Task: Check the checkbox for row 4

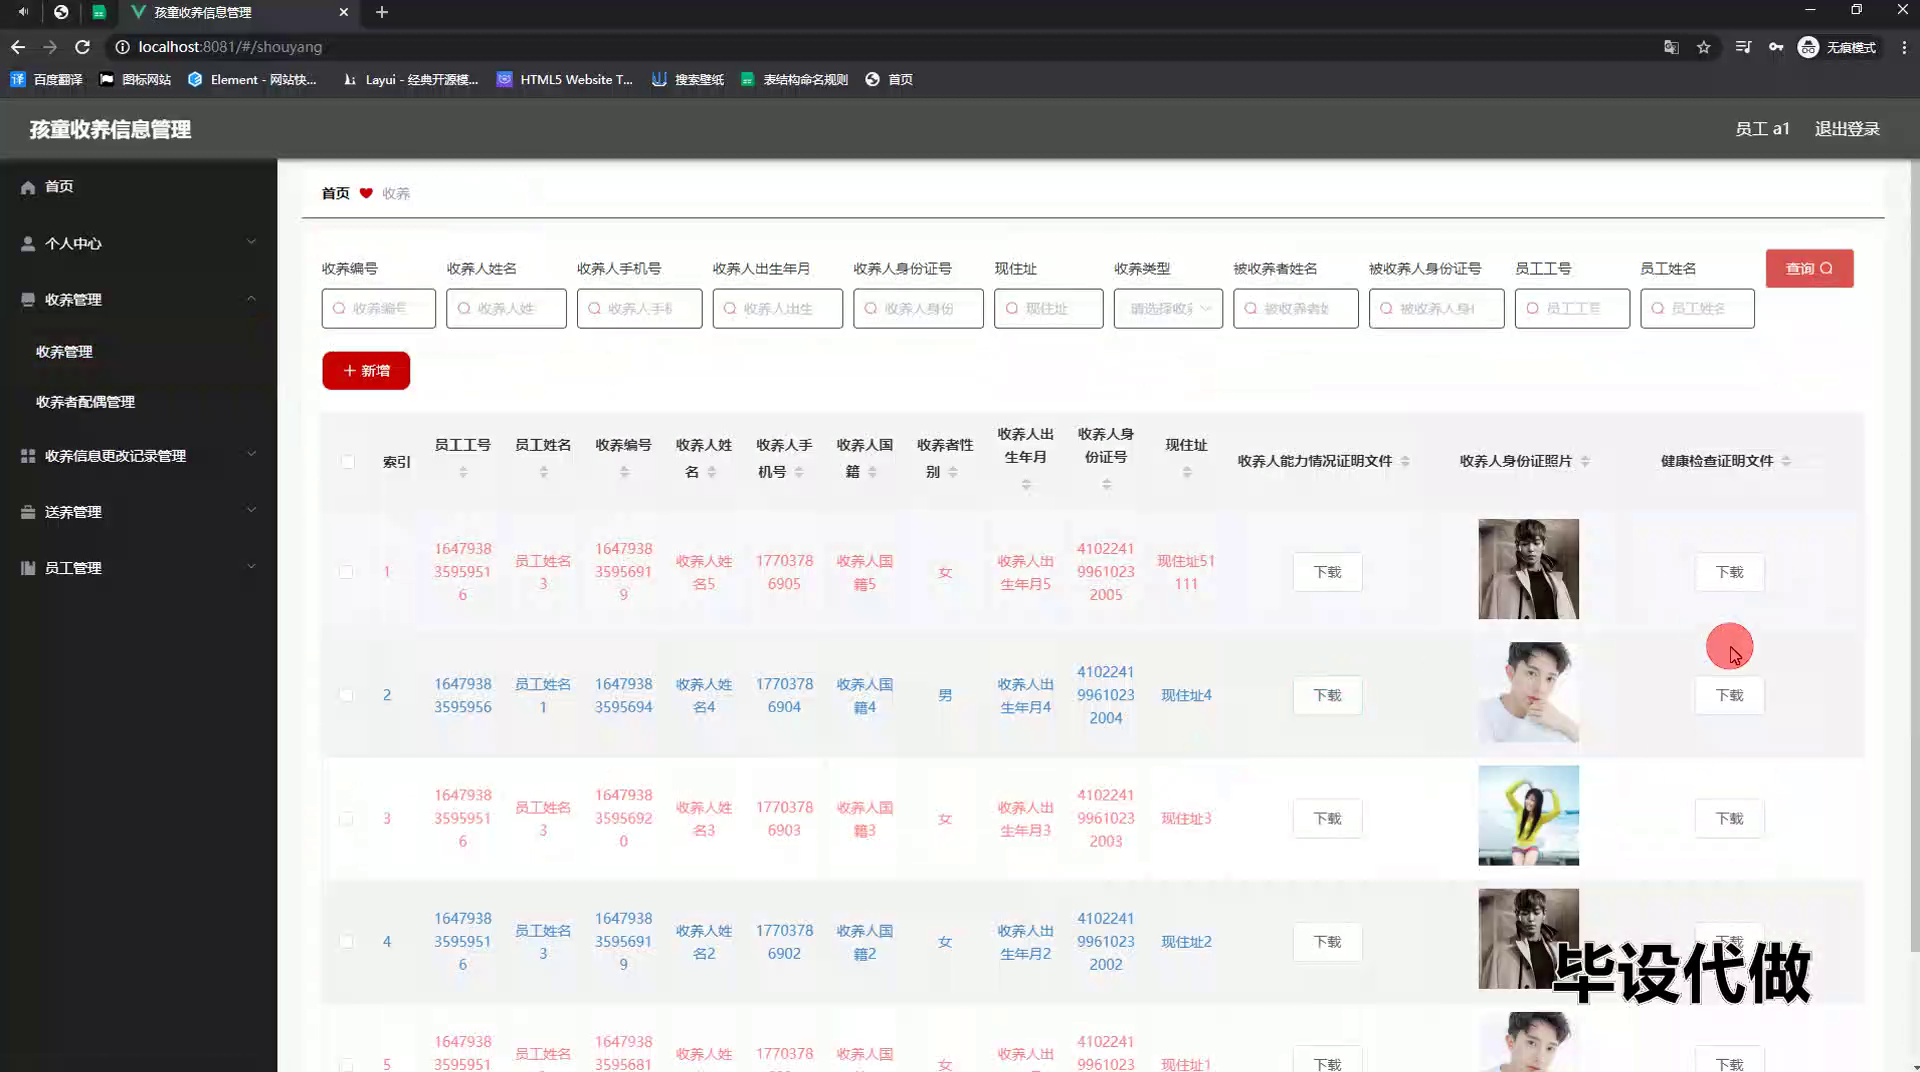Action: [x=346, y=942]
